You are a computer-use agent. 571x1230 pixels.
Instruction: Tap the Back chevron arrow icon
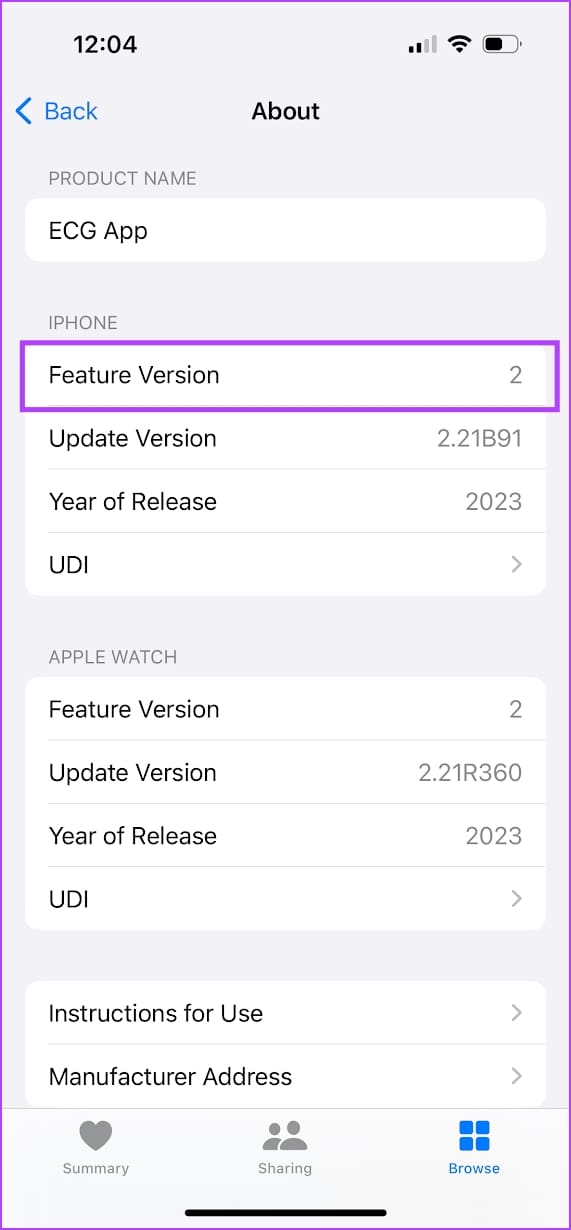pyautogui.click(x=24, y=111)
